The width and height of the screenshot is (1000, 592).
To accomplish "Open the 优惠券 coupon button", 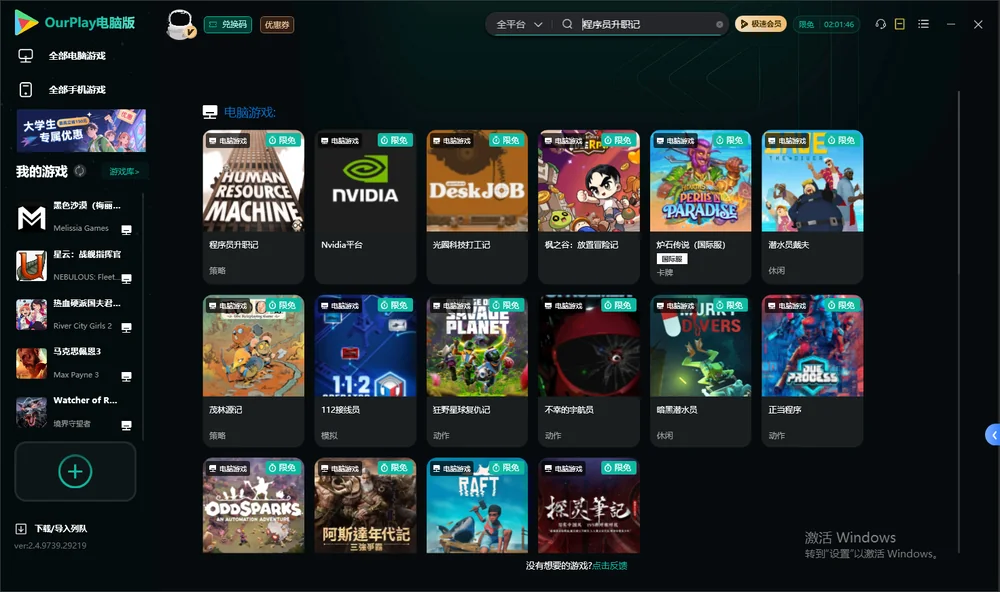I will tap(277, 25).
